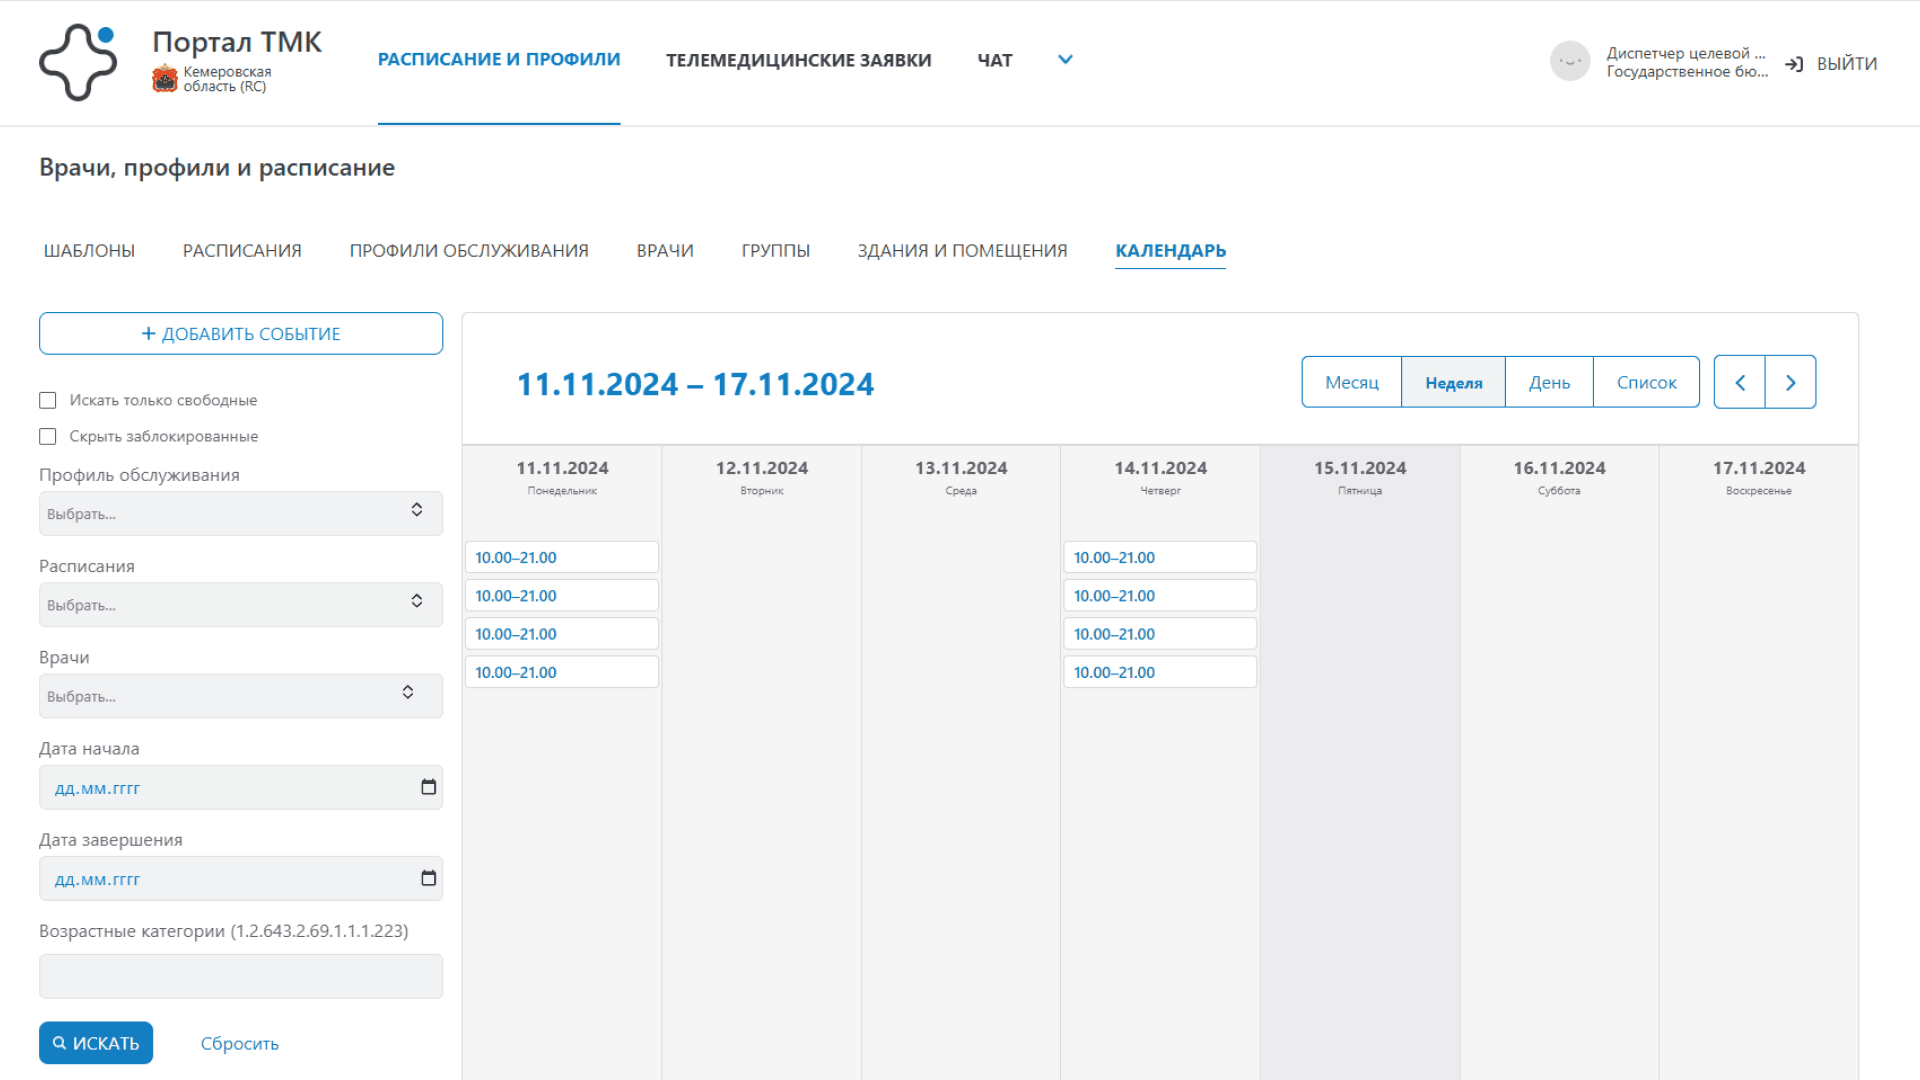Open Профиль обслуживания dropdown
Viewport: 1920px width, 1080px height.
coord(240,513)
